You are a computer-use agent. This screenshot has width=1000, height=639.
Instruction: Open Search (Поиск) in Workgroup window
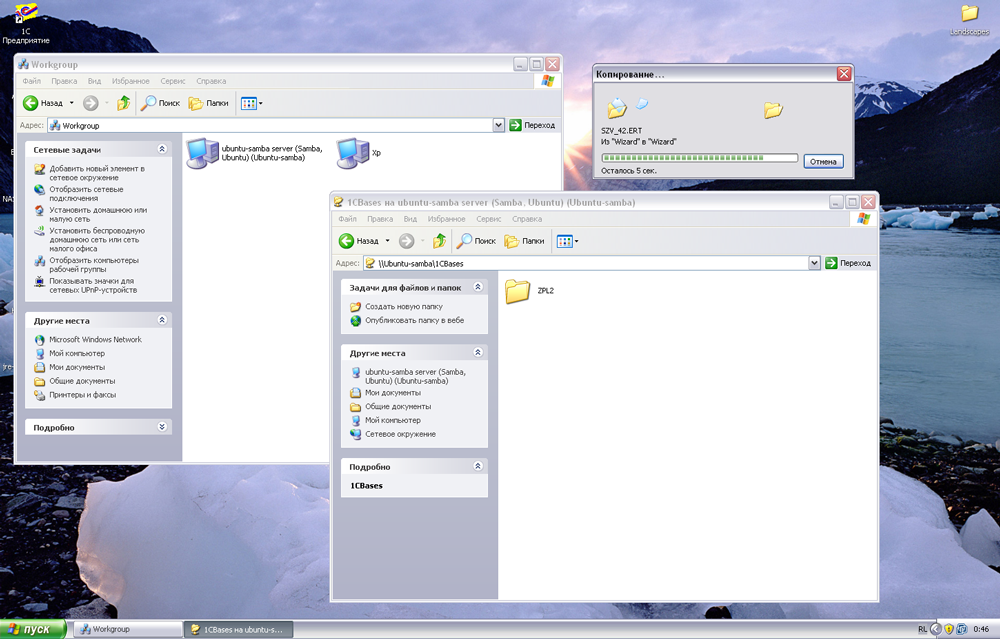click(161, 103)
